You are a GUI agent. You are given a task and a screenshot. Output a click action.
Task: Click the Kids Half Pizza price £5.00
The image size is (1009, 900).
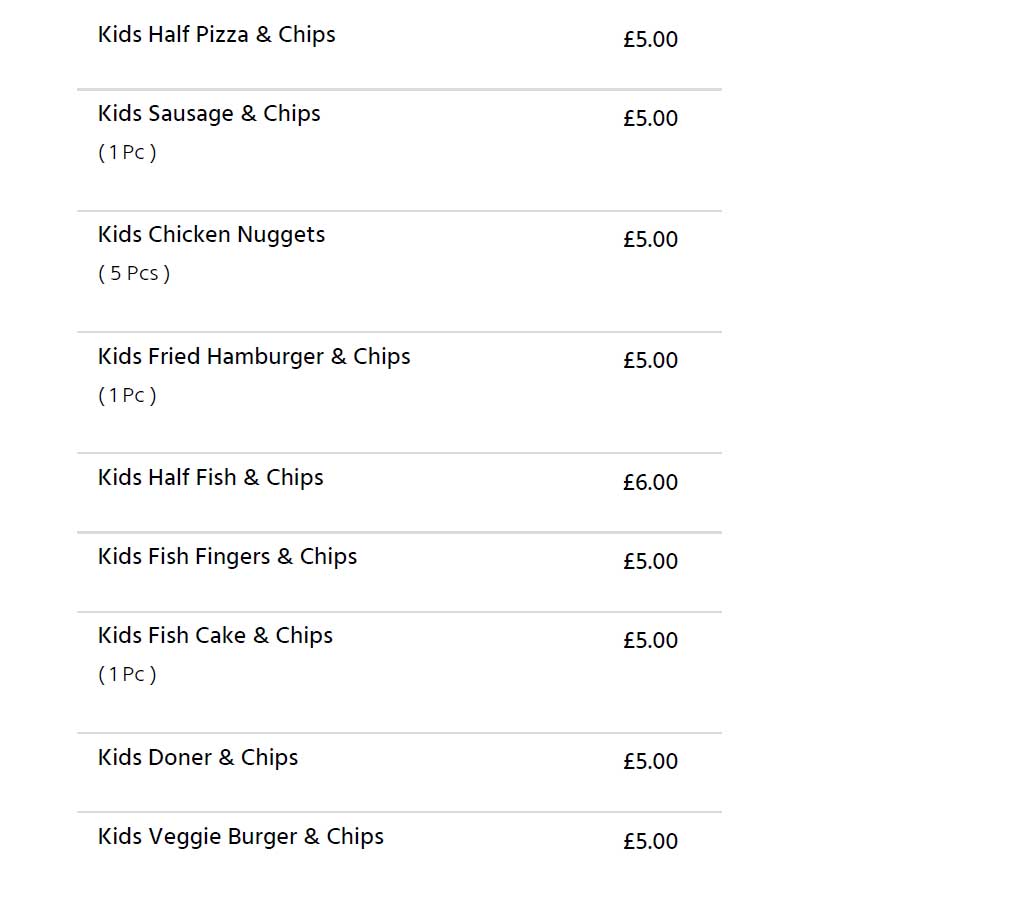tap(650, 39)
